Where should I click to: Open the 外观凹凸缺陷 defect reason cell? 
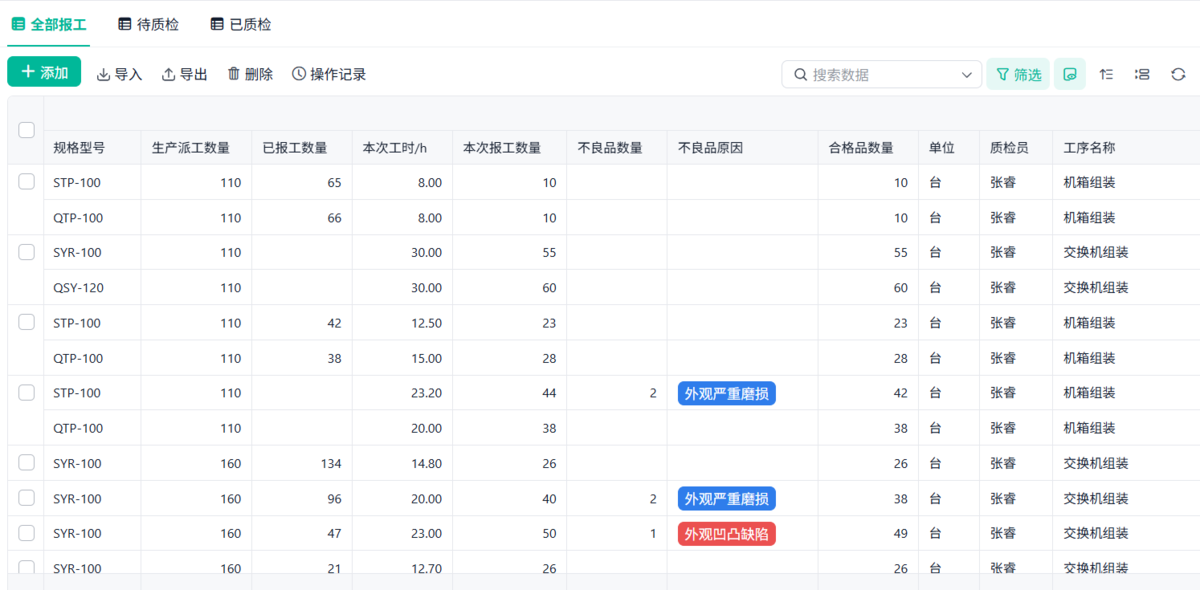coord(727,534)
